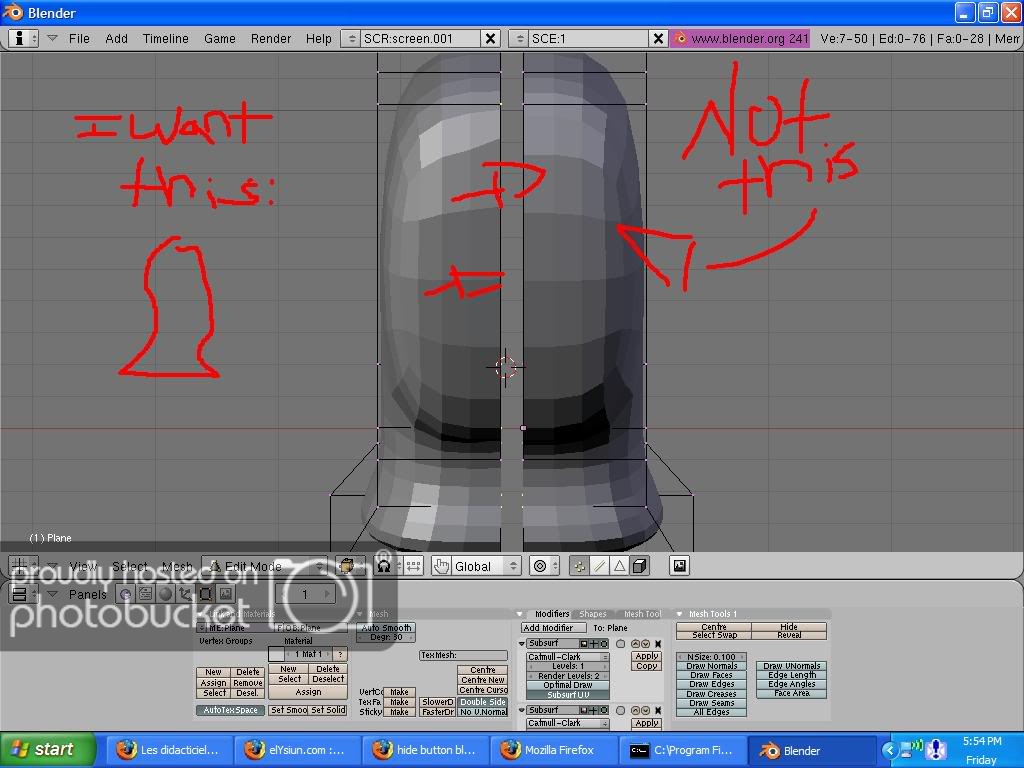Image resolution: width=1024 pixels, height=768 pixels.
Task: Open the File menu
Action: click(x=79, y=39)
